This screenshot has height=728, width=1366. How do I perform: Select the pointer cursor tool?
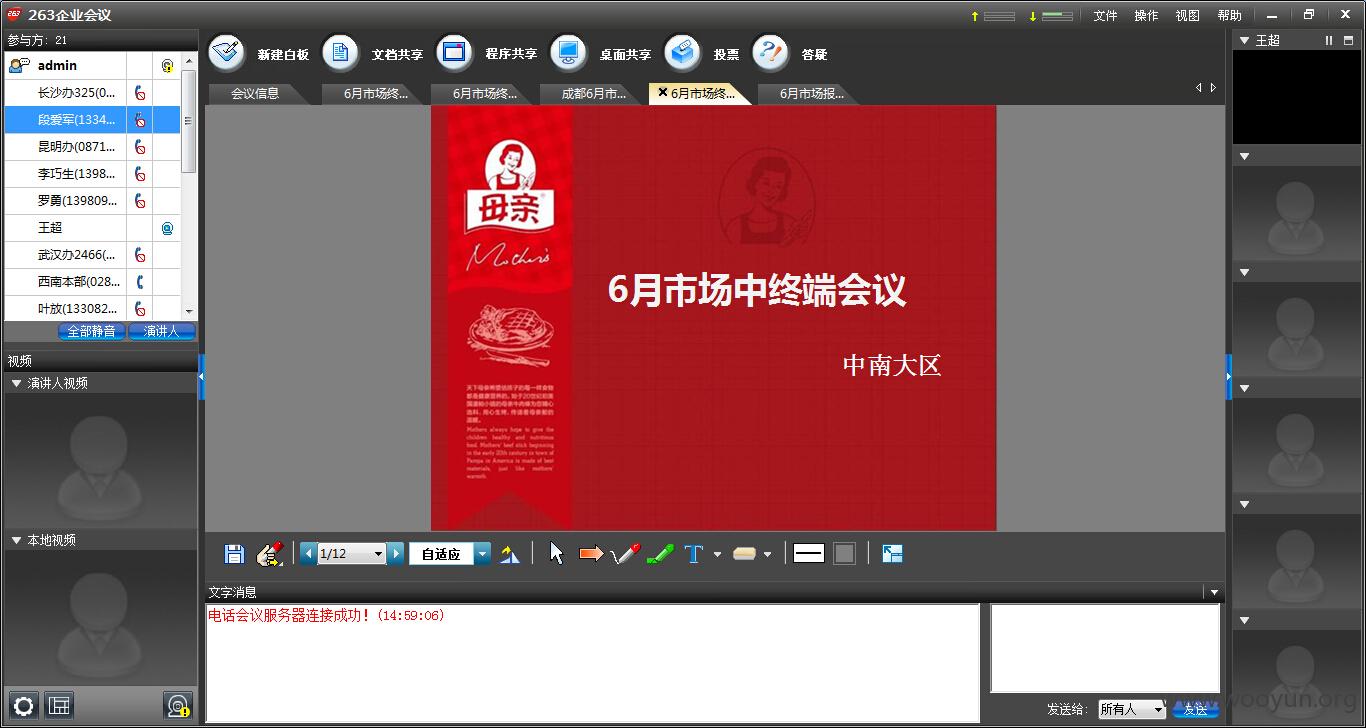pos(557,553)
